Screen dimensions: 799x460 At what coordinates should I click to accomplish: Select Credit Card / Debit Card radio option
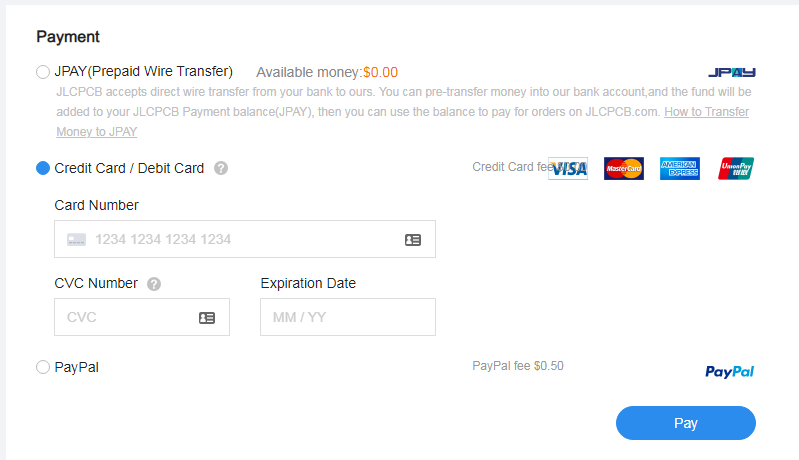(x=43, y=168)
